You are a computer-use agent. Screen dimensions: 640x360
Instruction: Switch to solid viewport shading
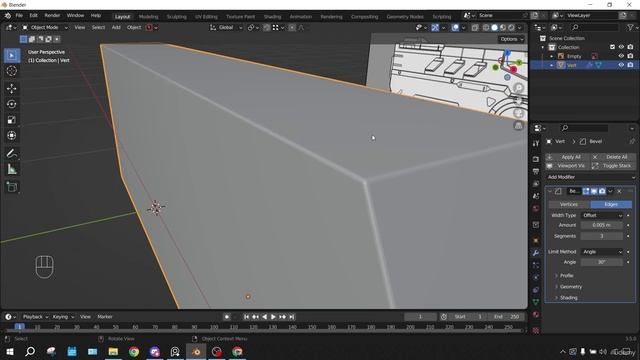click(x=494, y=28)
